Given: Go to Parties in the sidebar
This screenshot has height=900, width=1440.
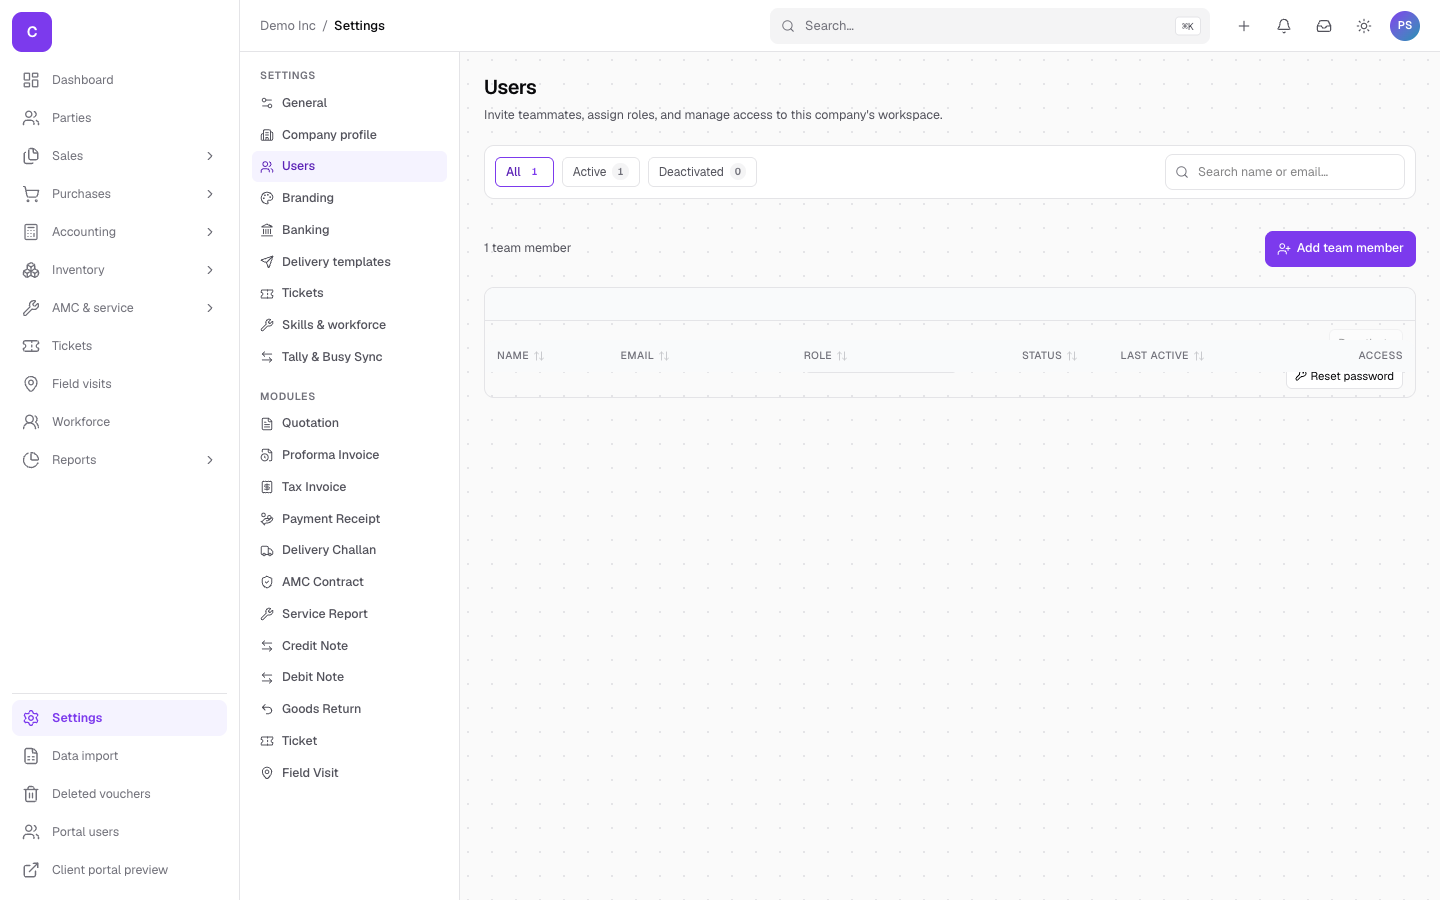Looking at the screenshot, I should [x=119, y=118].
